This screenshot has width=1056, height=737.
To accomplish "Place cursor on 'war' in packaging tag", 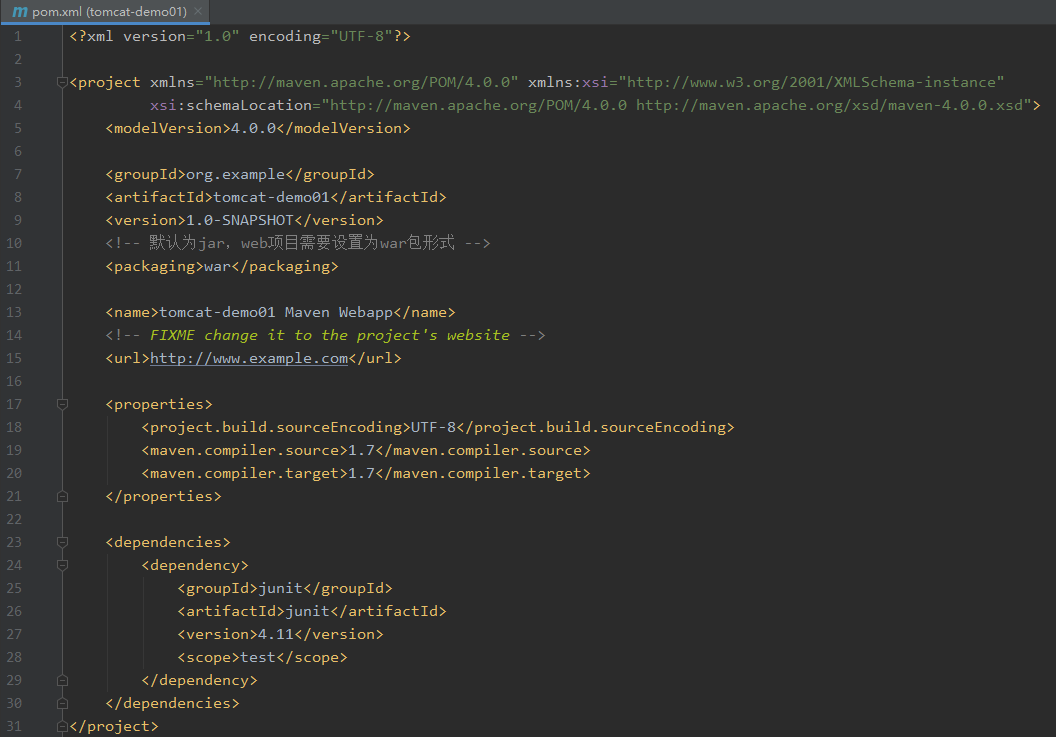I will coord(217,266).
